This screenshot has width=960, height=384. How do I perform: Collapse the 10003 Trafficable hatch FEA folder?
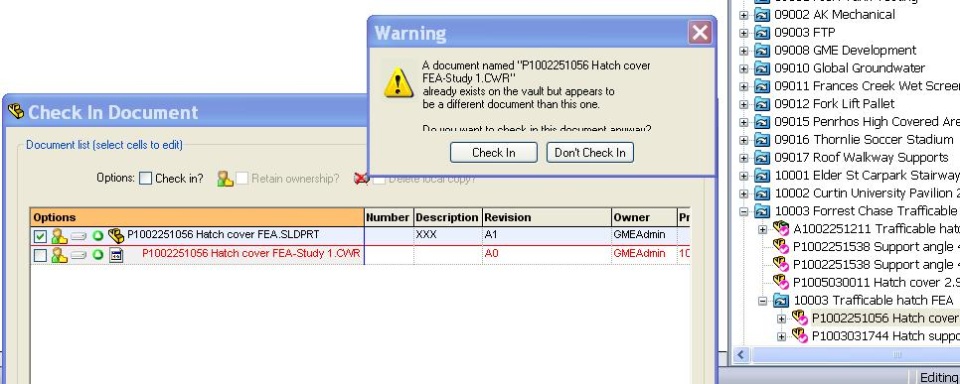(x=763, y=301)
